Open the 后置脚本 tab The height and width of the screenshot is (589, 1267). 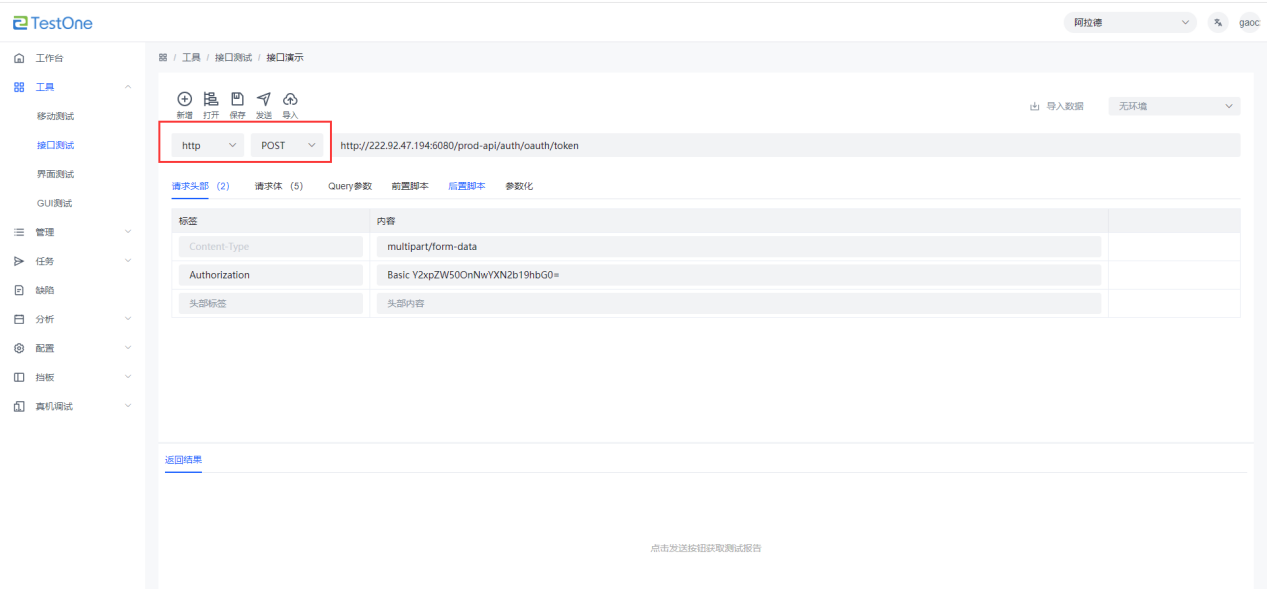click(x=466, y=186)
